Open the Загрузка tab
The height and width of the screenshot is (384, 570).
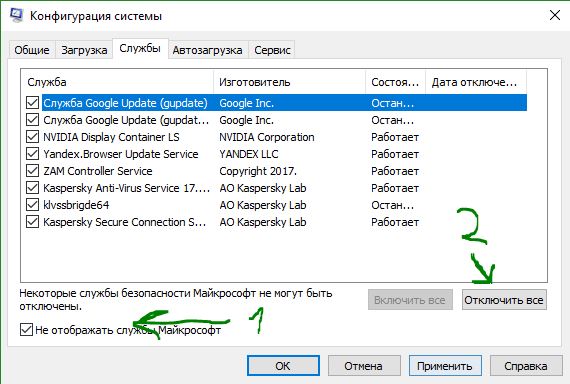(84, 50)
